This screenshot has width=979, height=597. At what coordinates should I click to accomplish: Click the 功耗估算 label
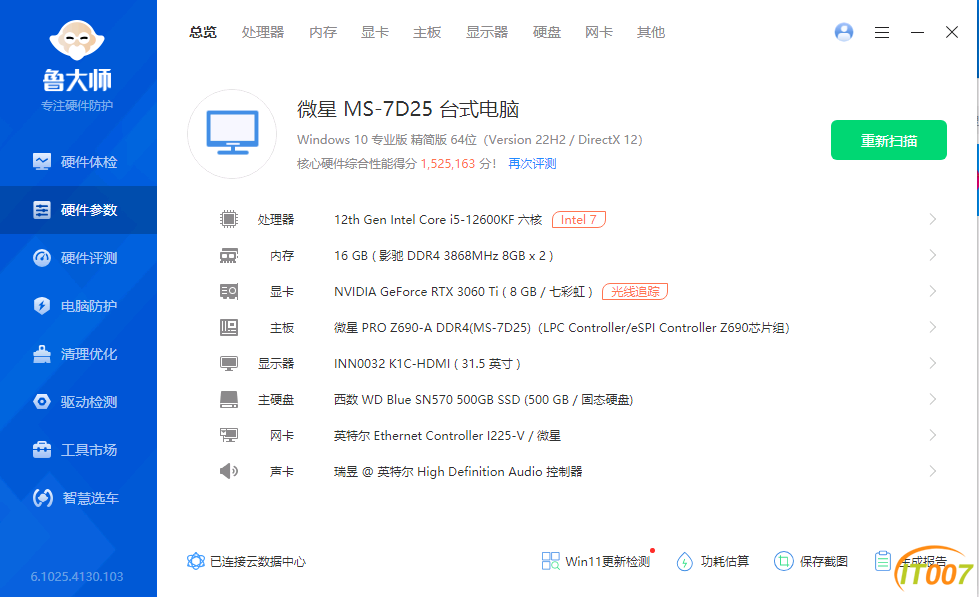725,561
